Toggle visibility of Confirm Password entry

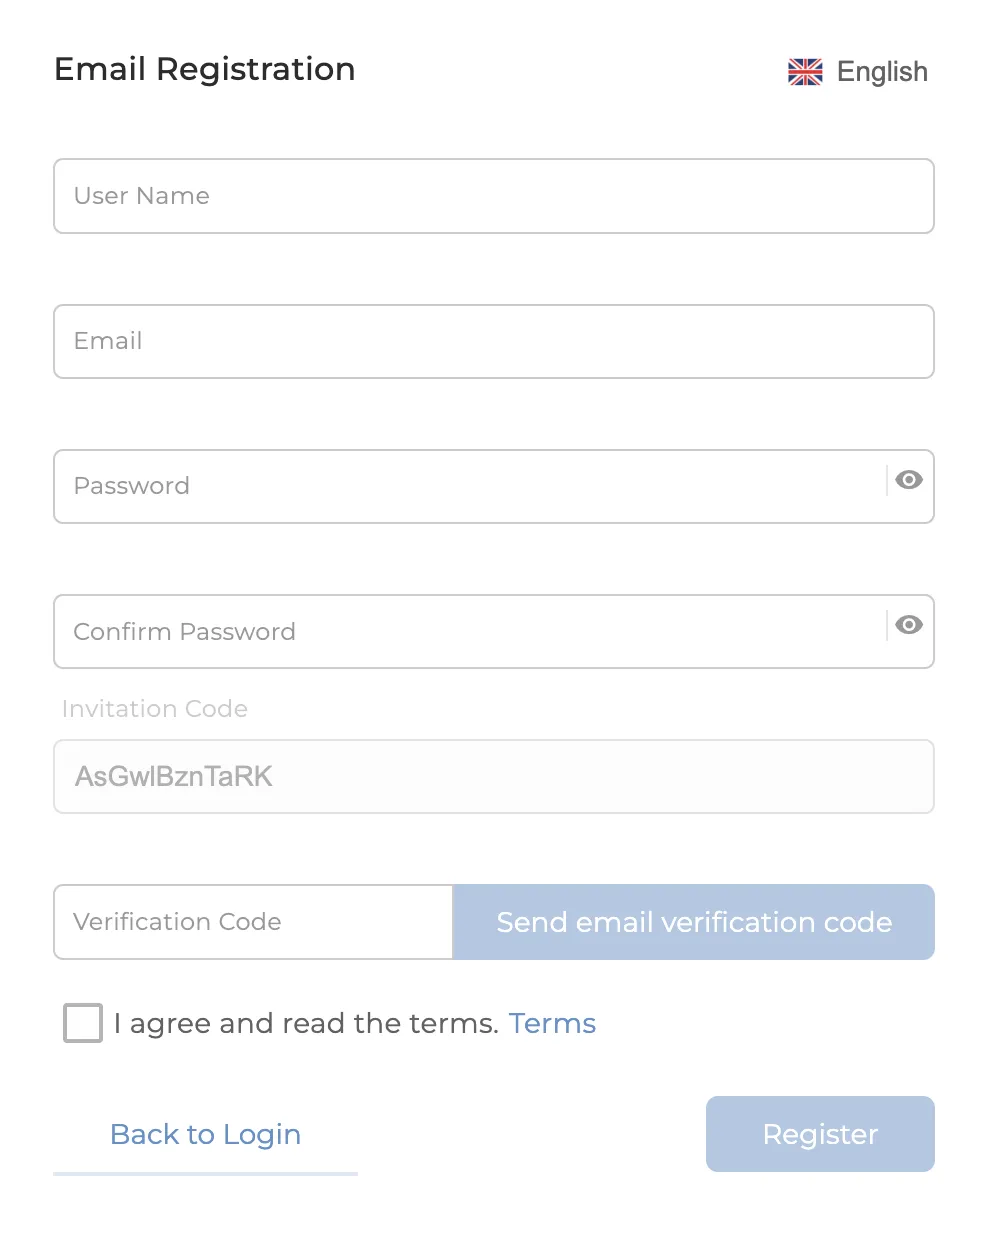909,625
